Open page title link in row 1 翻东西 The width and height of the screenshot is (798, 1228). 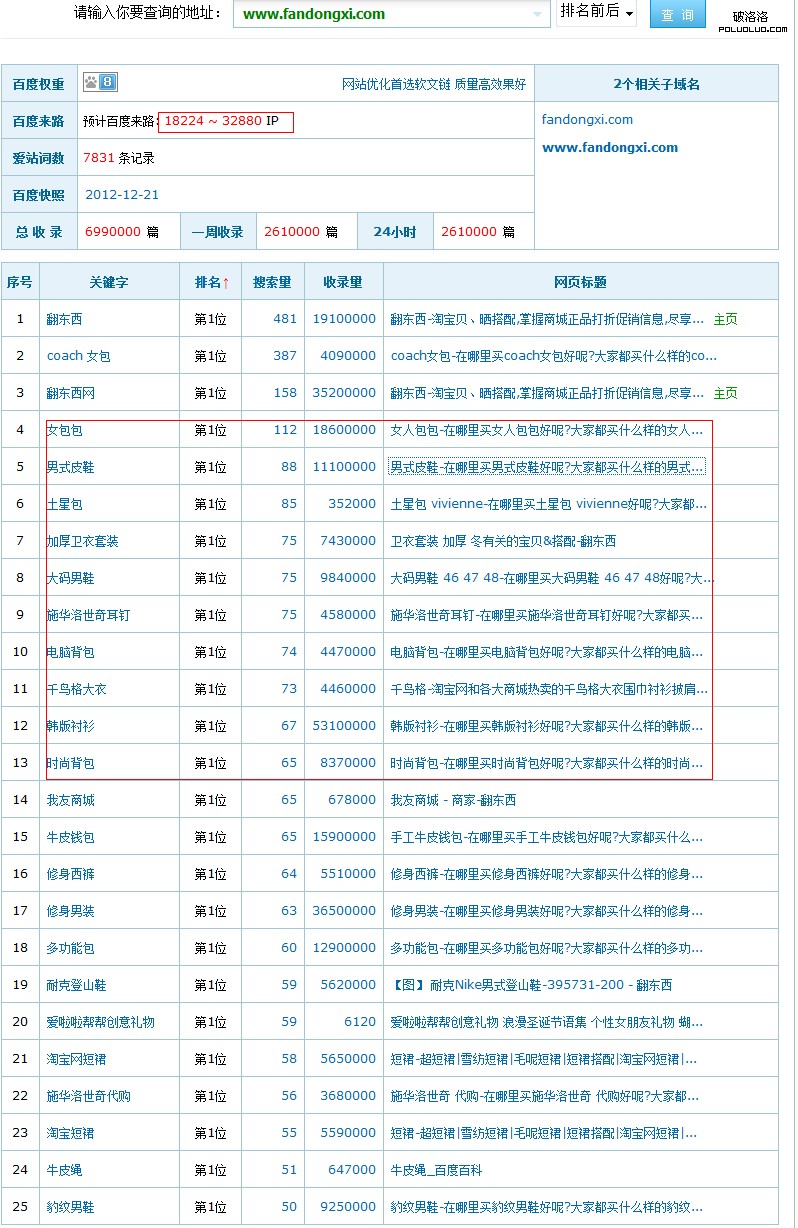547,320
